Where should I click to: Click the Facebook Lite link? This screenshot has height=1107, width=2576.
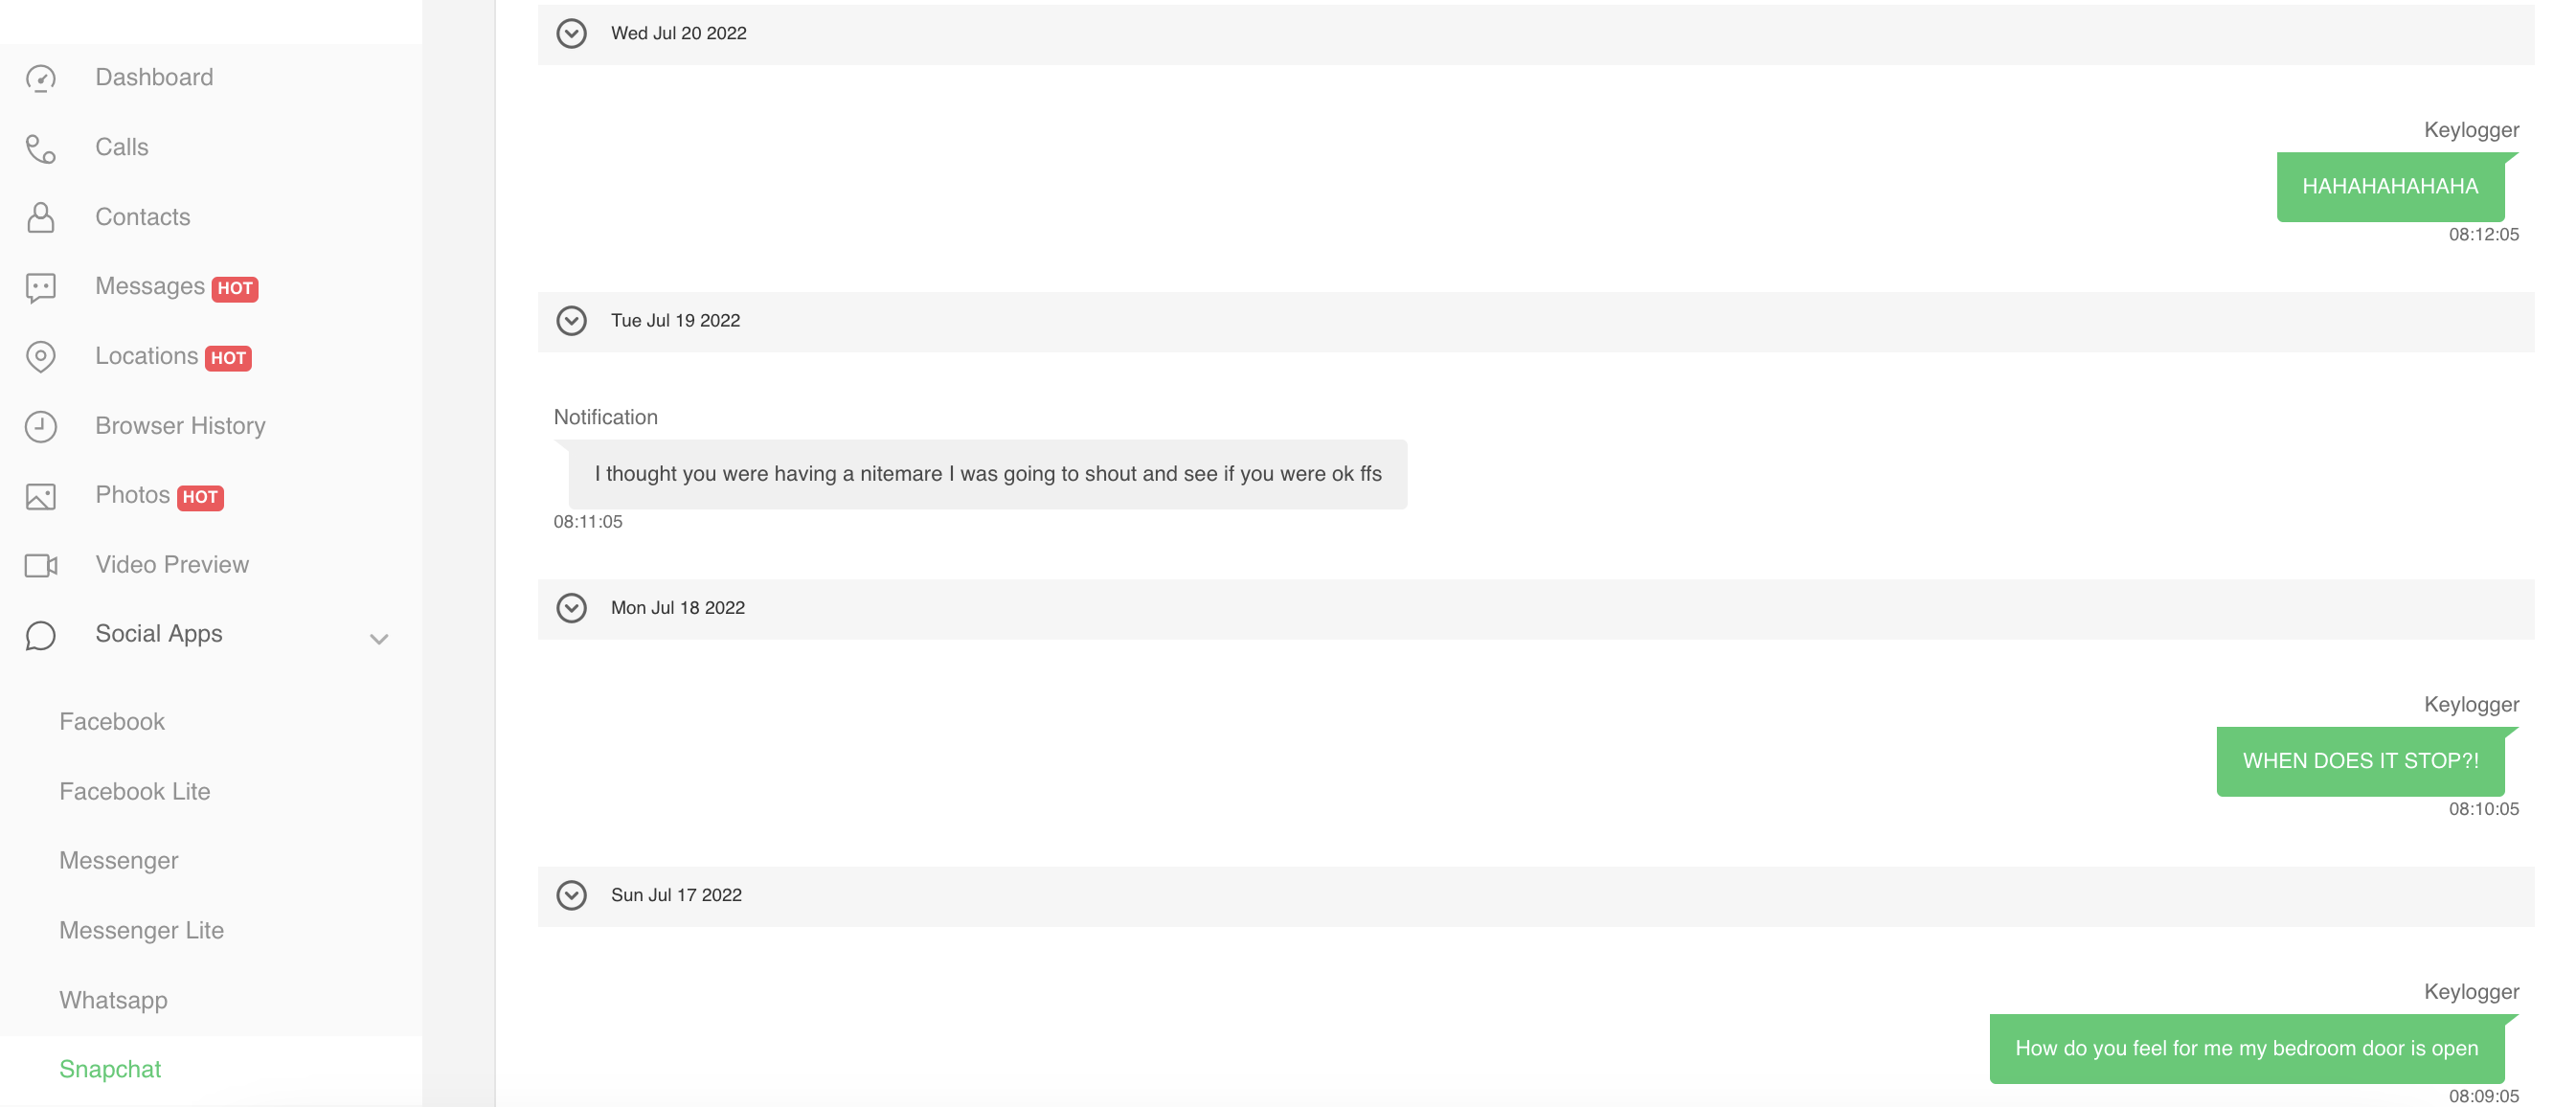tap(133, 792)
